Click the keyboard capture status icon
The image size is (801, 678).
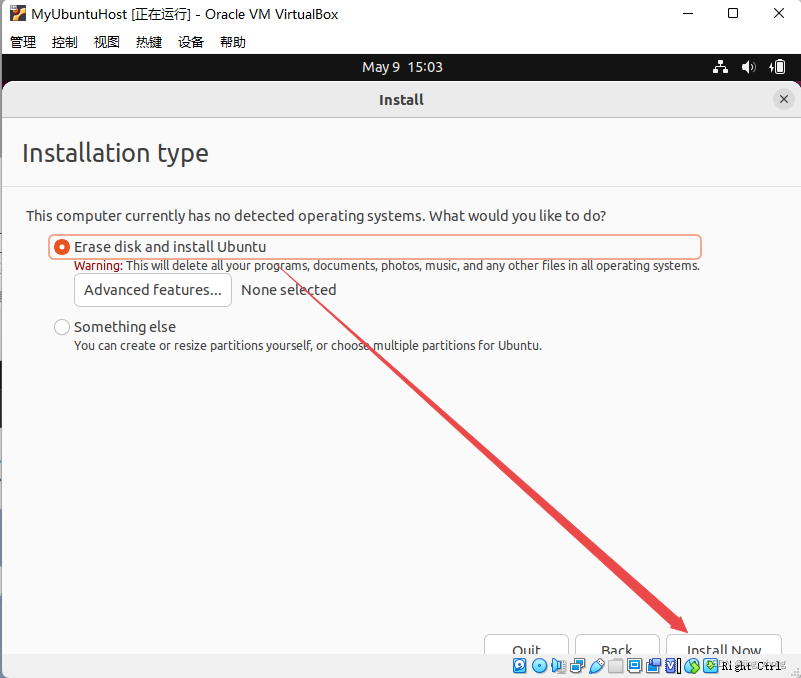(x=711, y=665)
